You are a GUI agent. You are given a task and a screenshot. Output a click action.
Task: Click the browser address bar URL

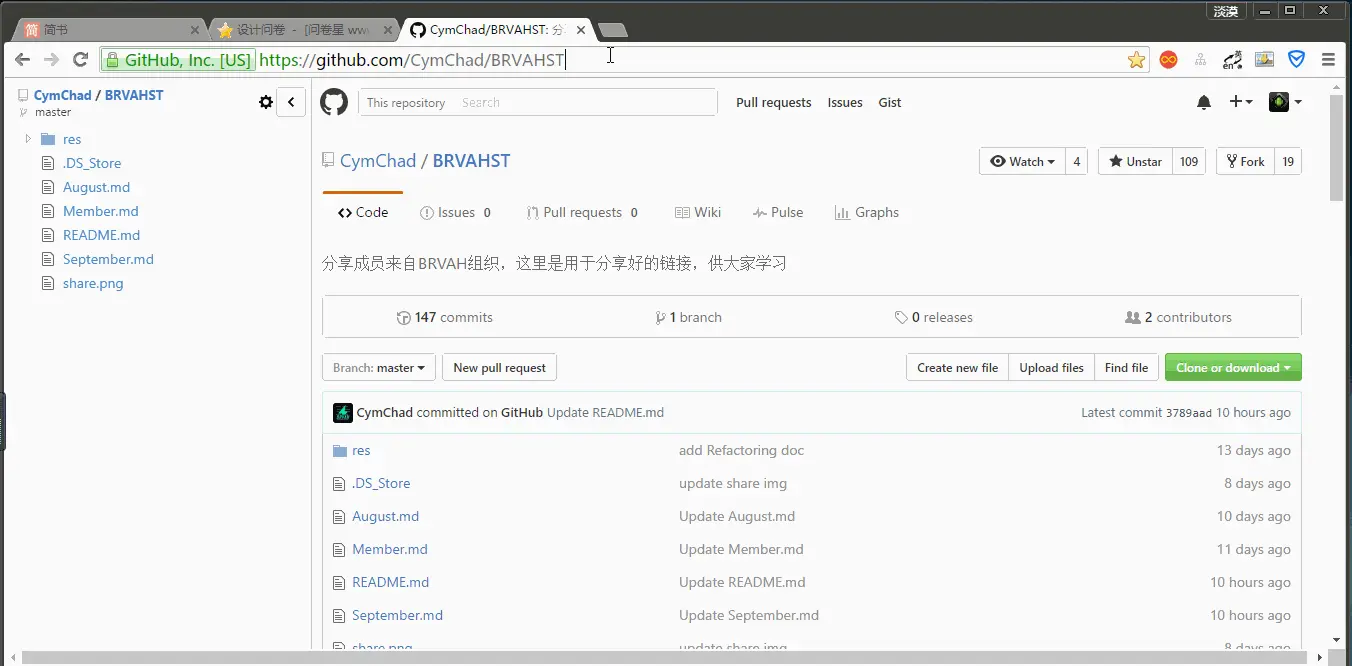click(412, 60)
